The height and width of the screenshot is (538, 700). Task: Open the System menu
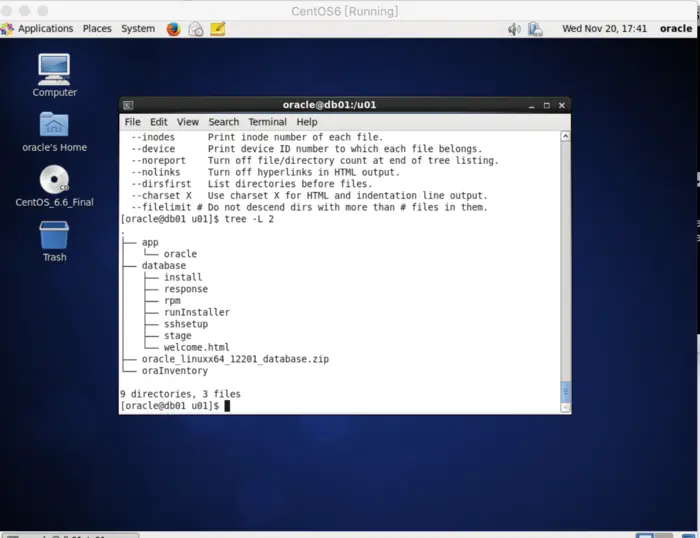click(138, 29)
